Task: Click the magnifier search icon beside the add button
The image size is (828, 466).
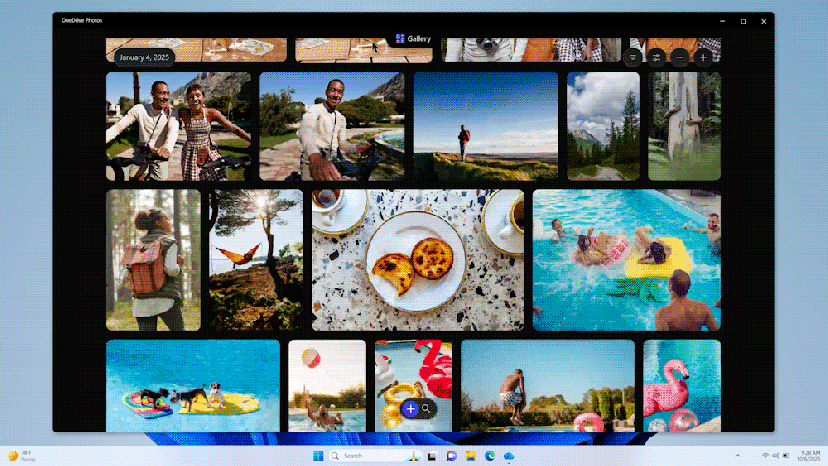Action: [426, 408]
